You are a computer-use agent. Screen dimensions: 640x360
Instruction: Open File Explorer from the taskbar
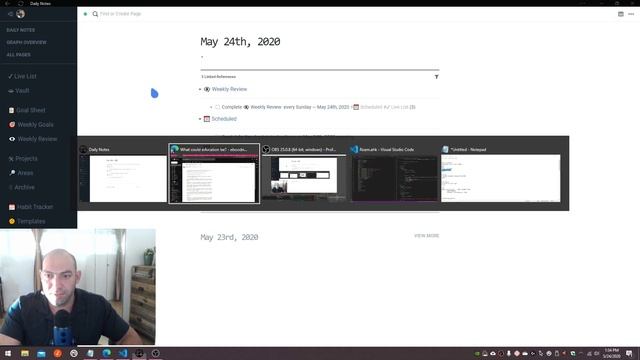coord(25,353)
